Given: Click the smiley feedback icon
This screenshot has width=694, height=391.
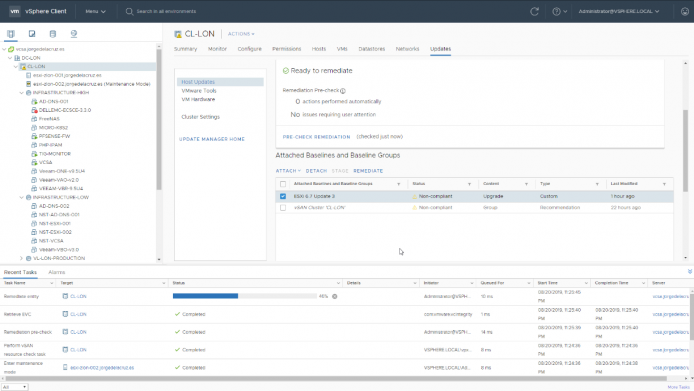Looking at the screenshot, I should pyautogui.click(x=685, y=12).
